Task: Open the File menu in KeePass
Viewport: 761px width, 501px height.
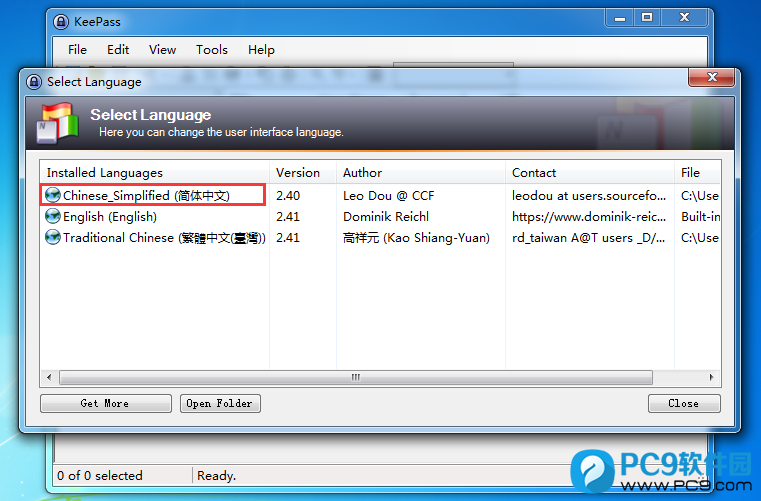Action: pyautogui.click(x=77, y=50)
